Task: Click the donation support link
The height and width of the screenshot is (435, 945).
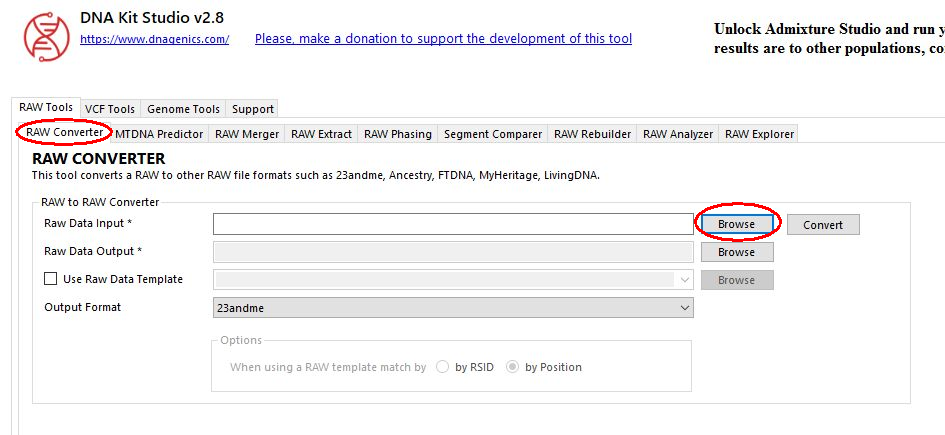Action: [x=443, y=39]
